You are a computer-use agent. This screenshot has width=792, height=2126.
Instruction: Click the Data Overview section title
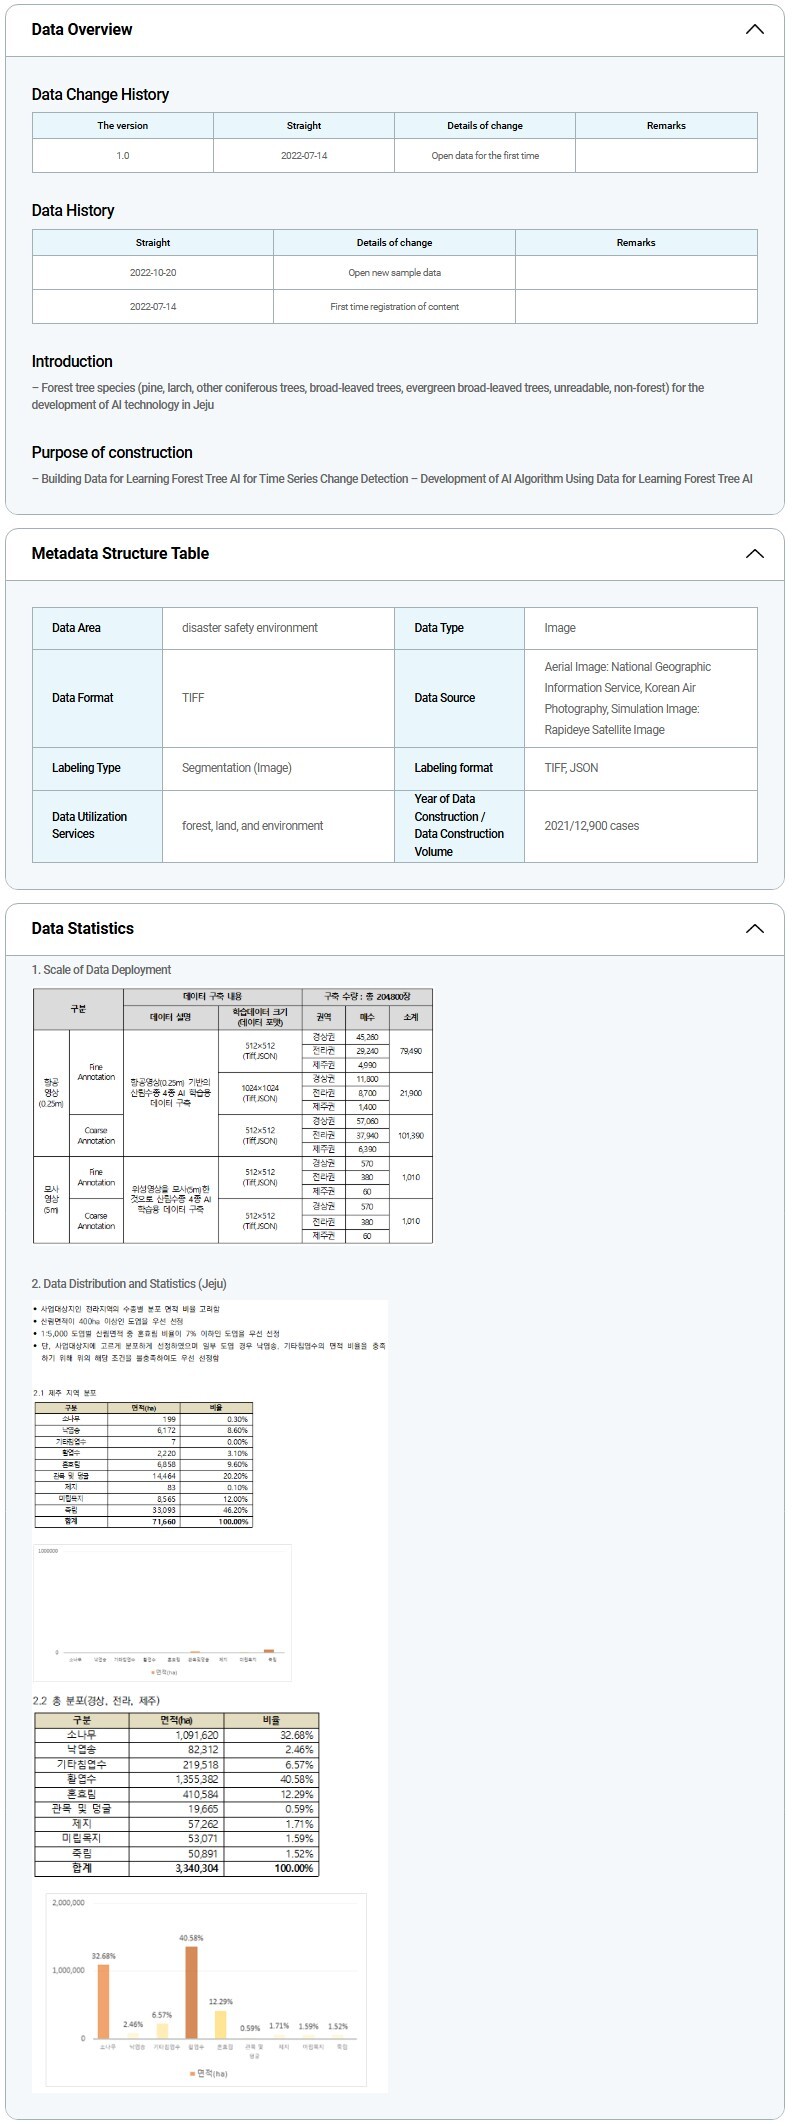[x=82, y=29]
